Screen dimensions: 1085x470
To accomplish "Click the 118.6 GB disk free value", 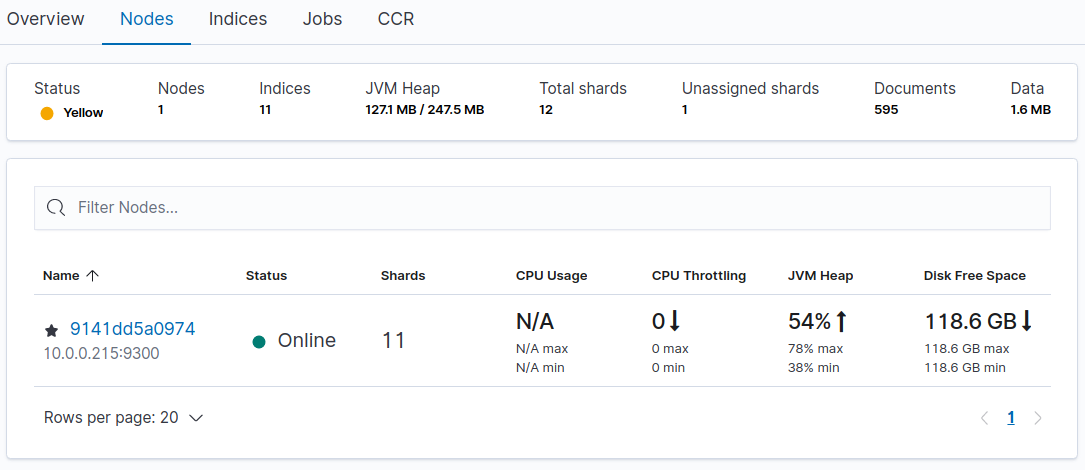I will (x=971, y=321).
